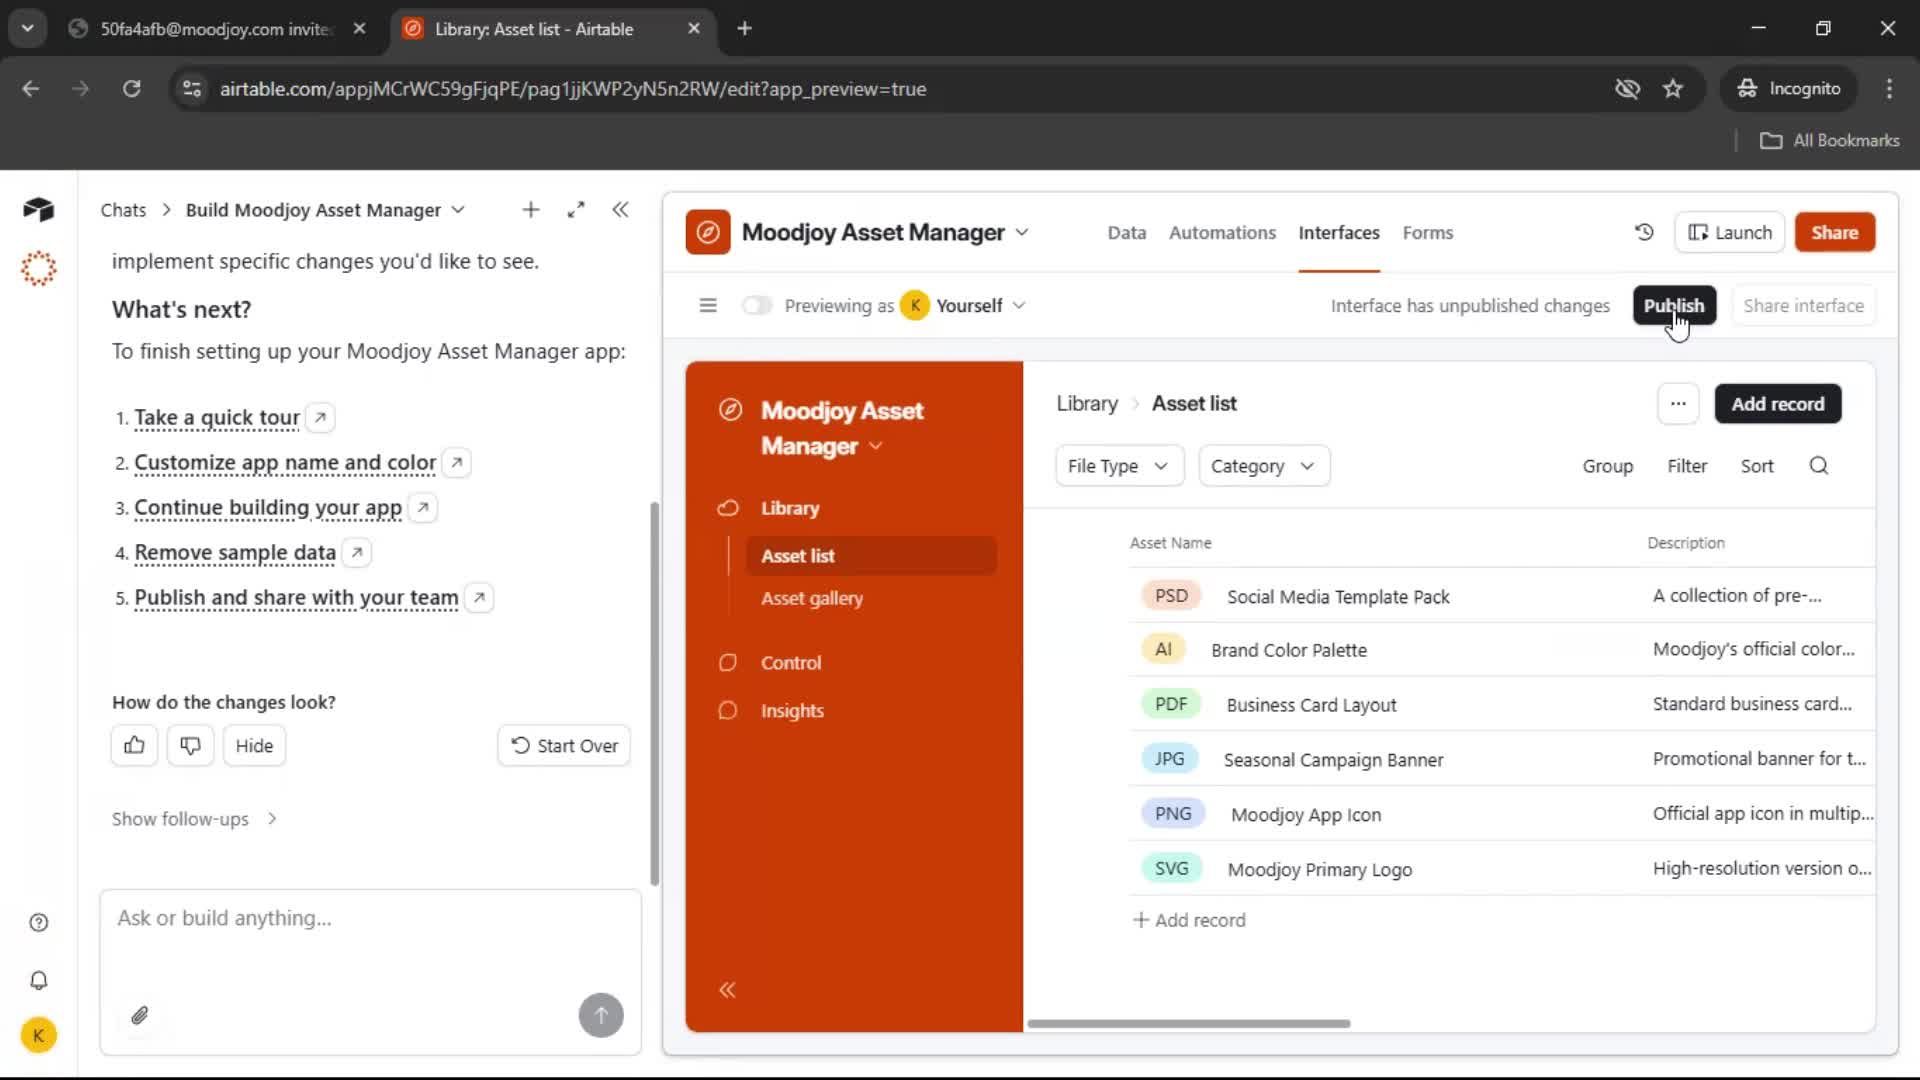Open link arrow beside Publish and share

coord(480,597)
